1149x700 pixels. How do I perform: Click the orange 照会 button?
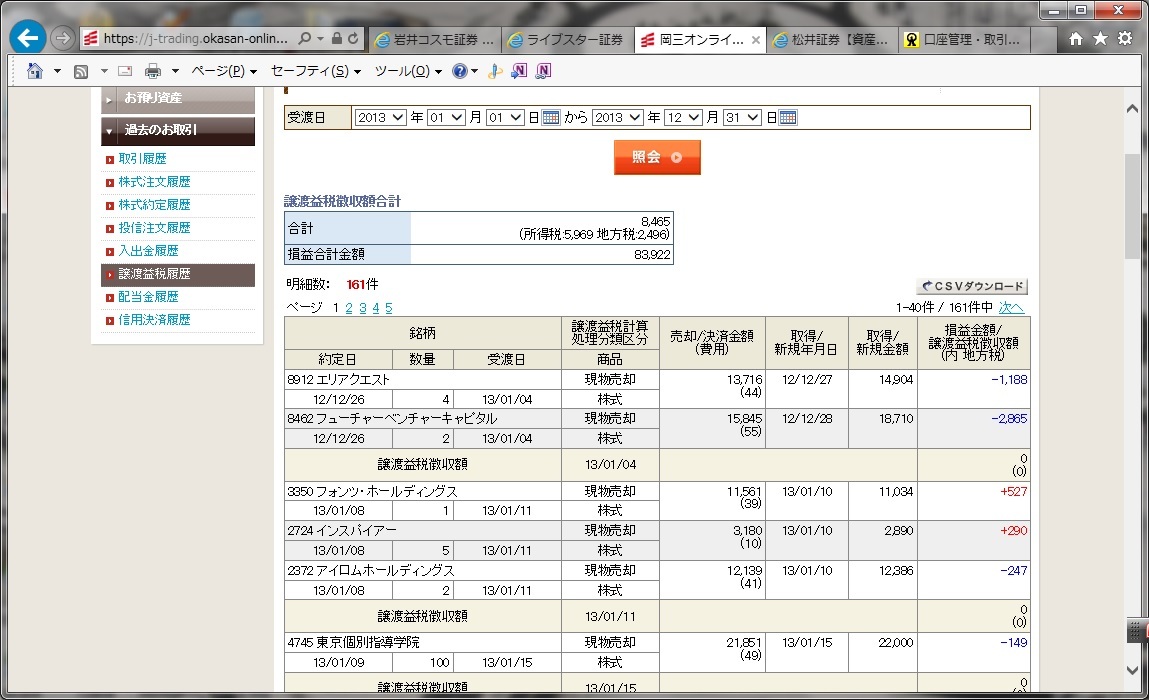(x=656, y=158)
